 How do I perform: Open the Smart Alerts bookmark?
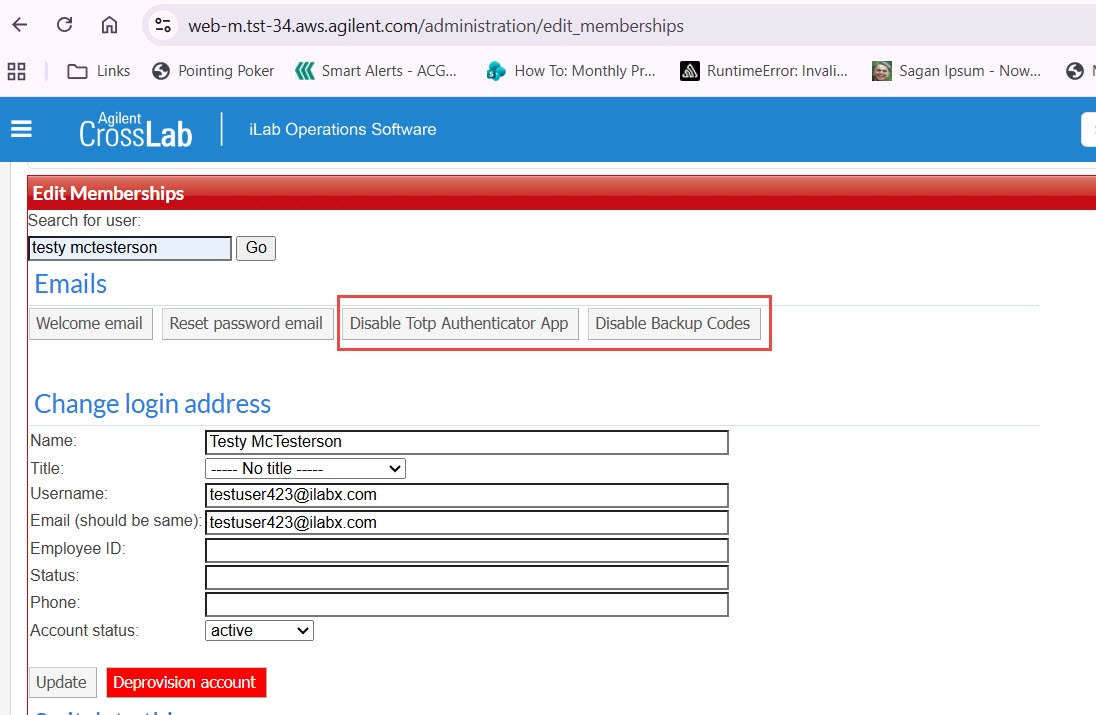pyautogui.click(x=376, y=71)
